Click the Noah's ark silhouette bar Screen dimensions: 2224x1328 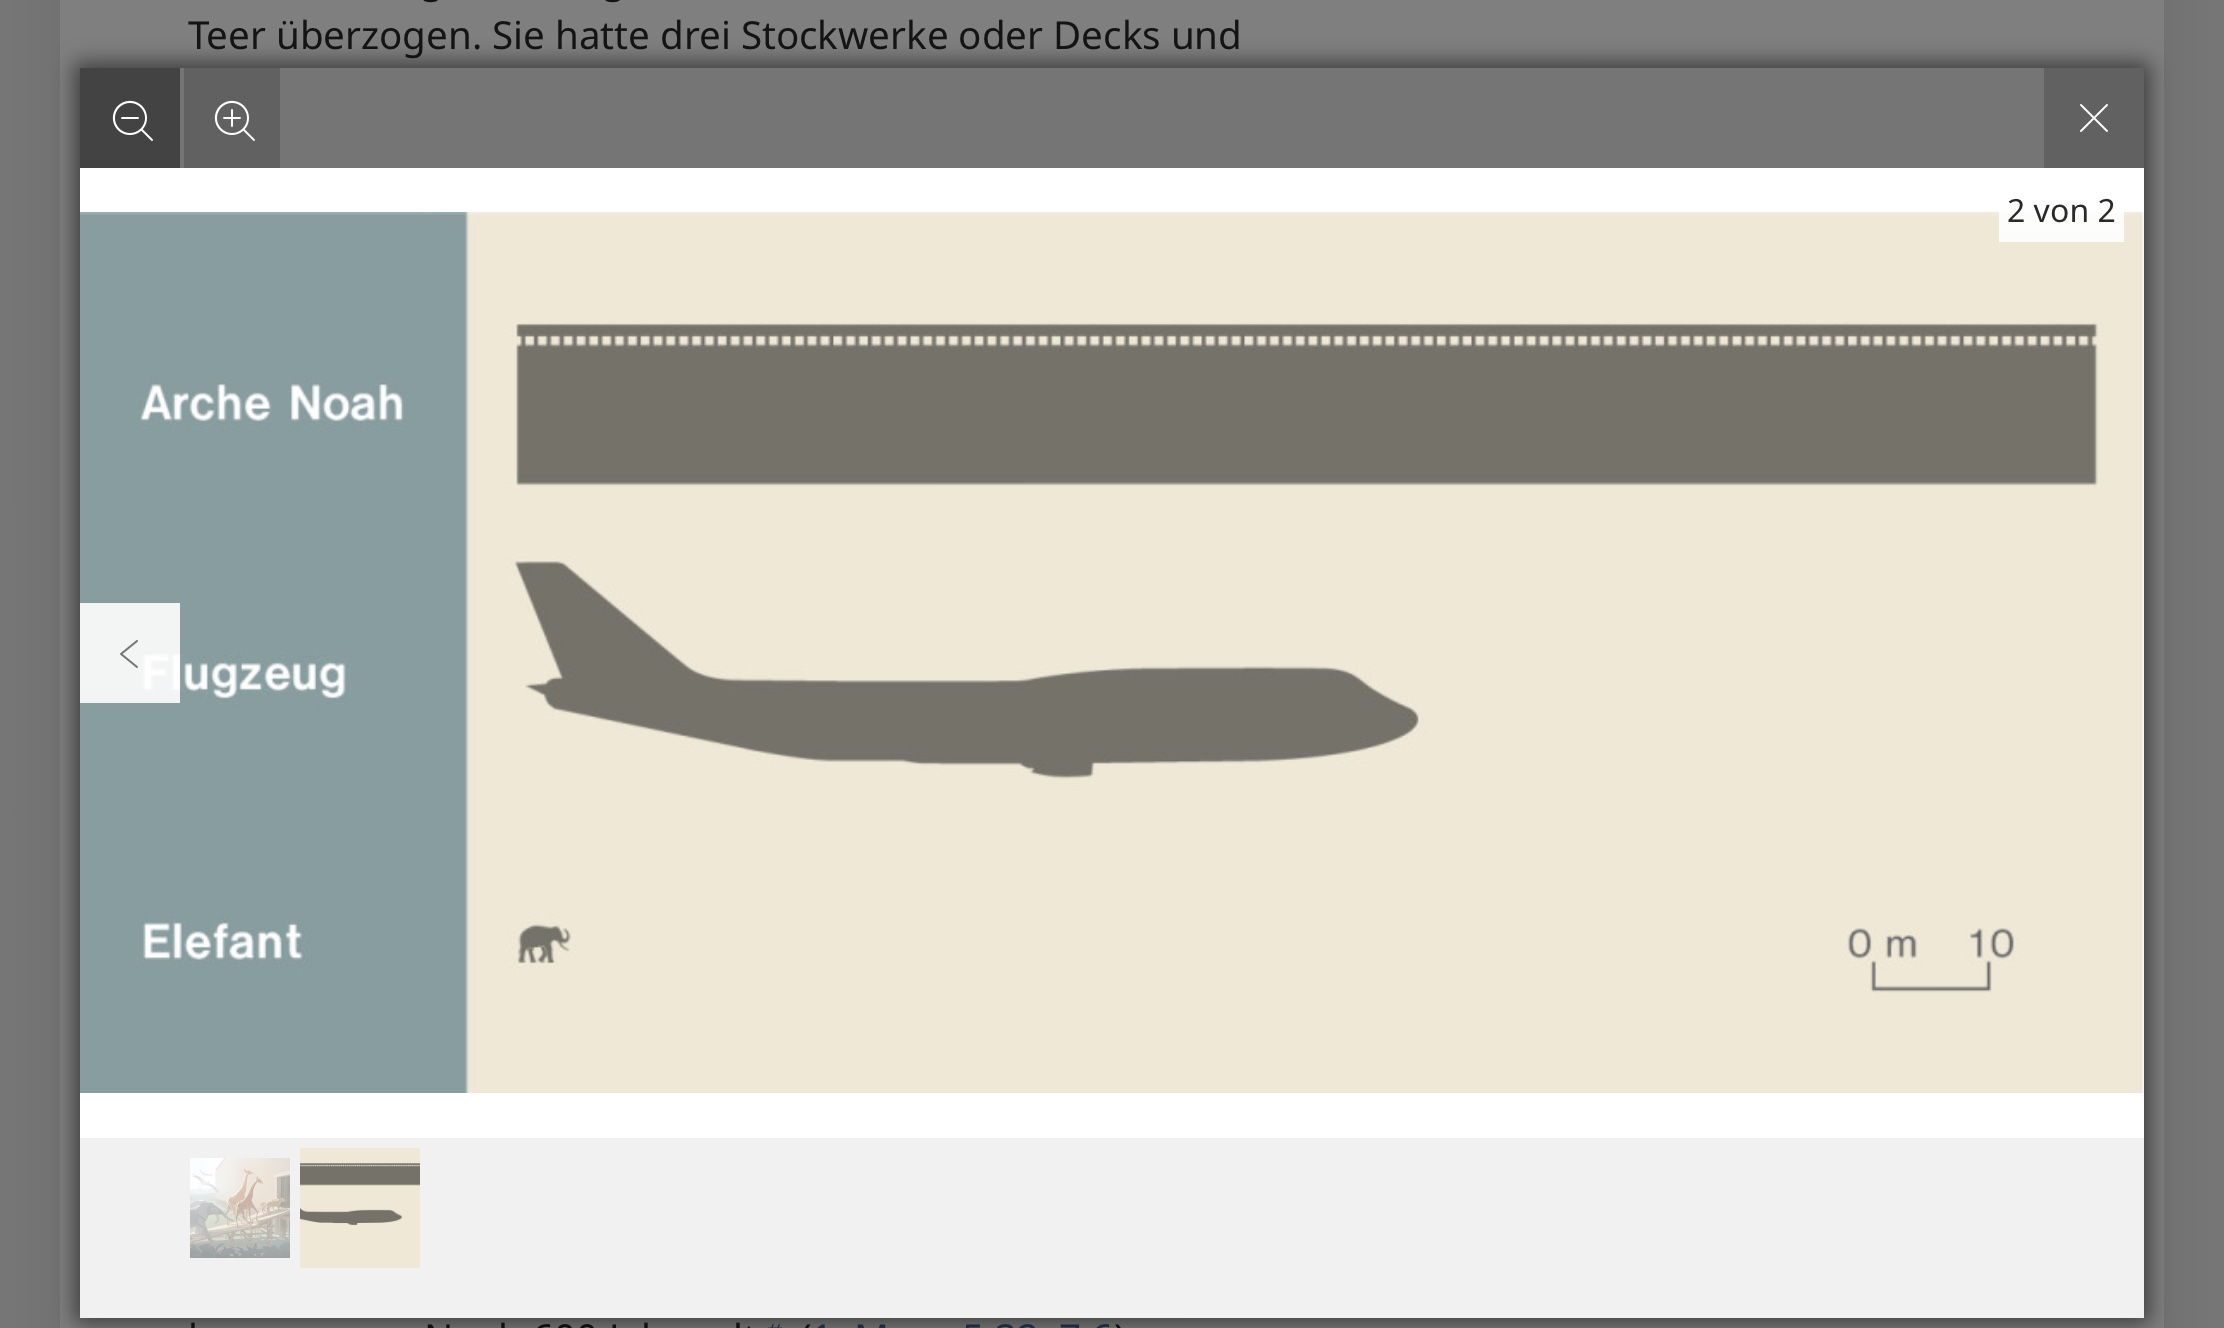pyautogui.click(x=1306, y=404)
